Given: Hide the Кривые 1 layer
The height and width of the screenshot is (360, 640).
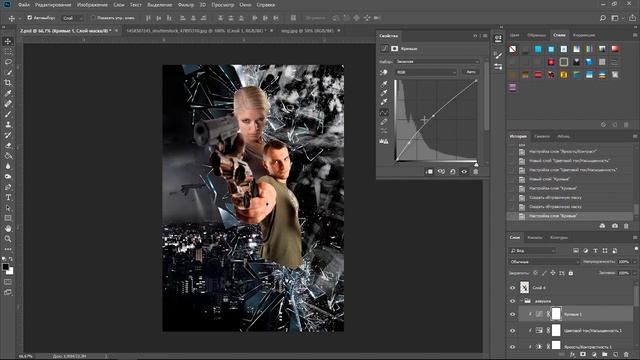Looking at the screenshot, I should pos(513,314).
